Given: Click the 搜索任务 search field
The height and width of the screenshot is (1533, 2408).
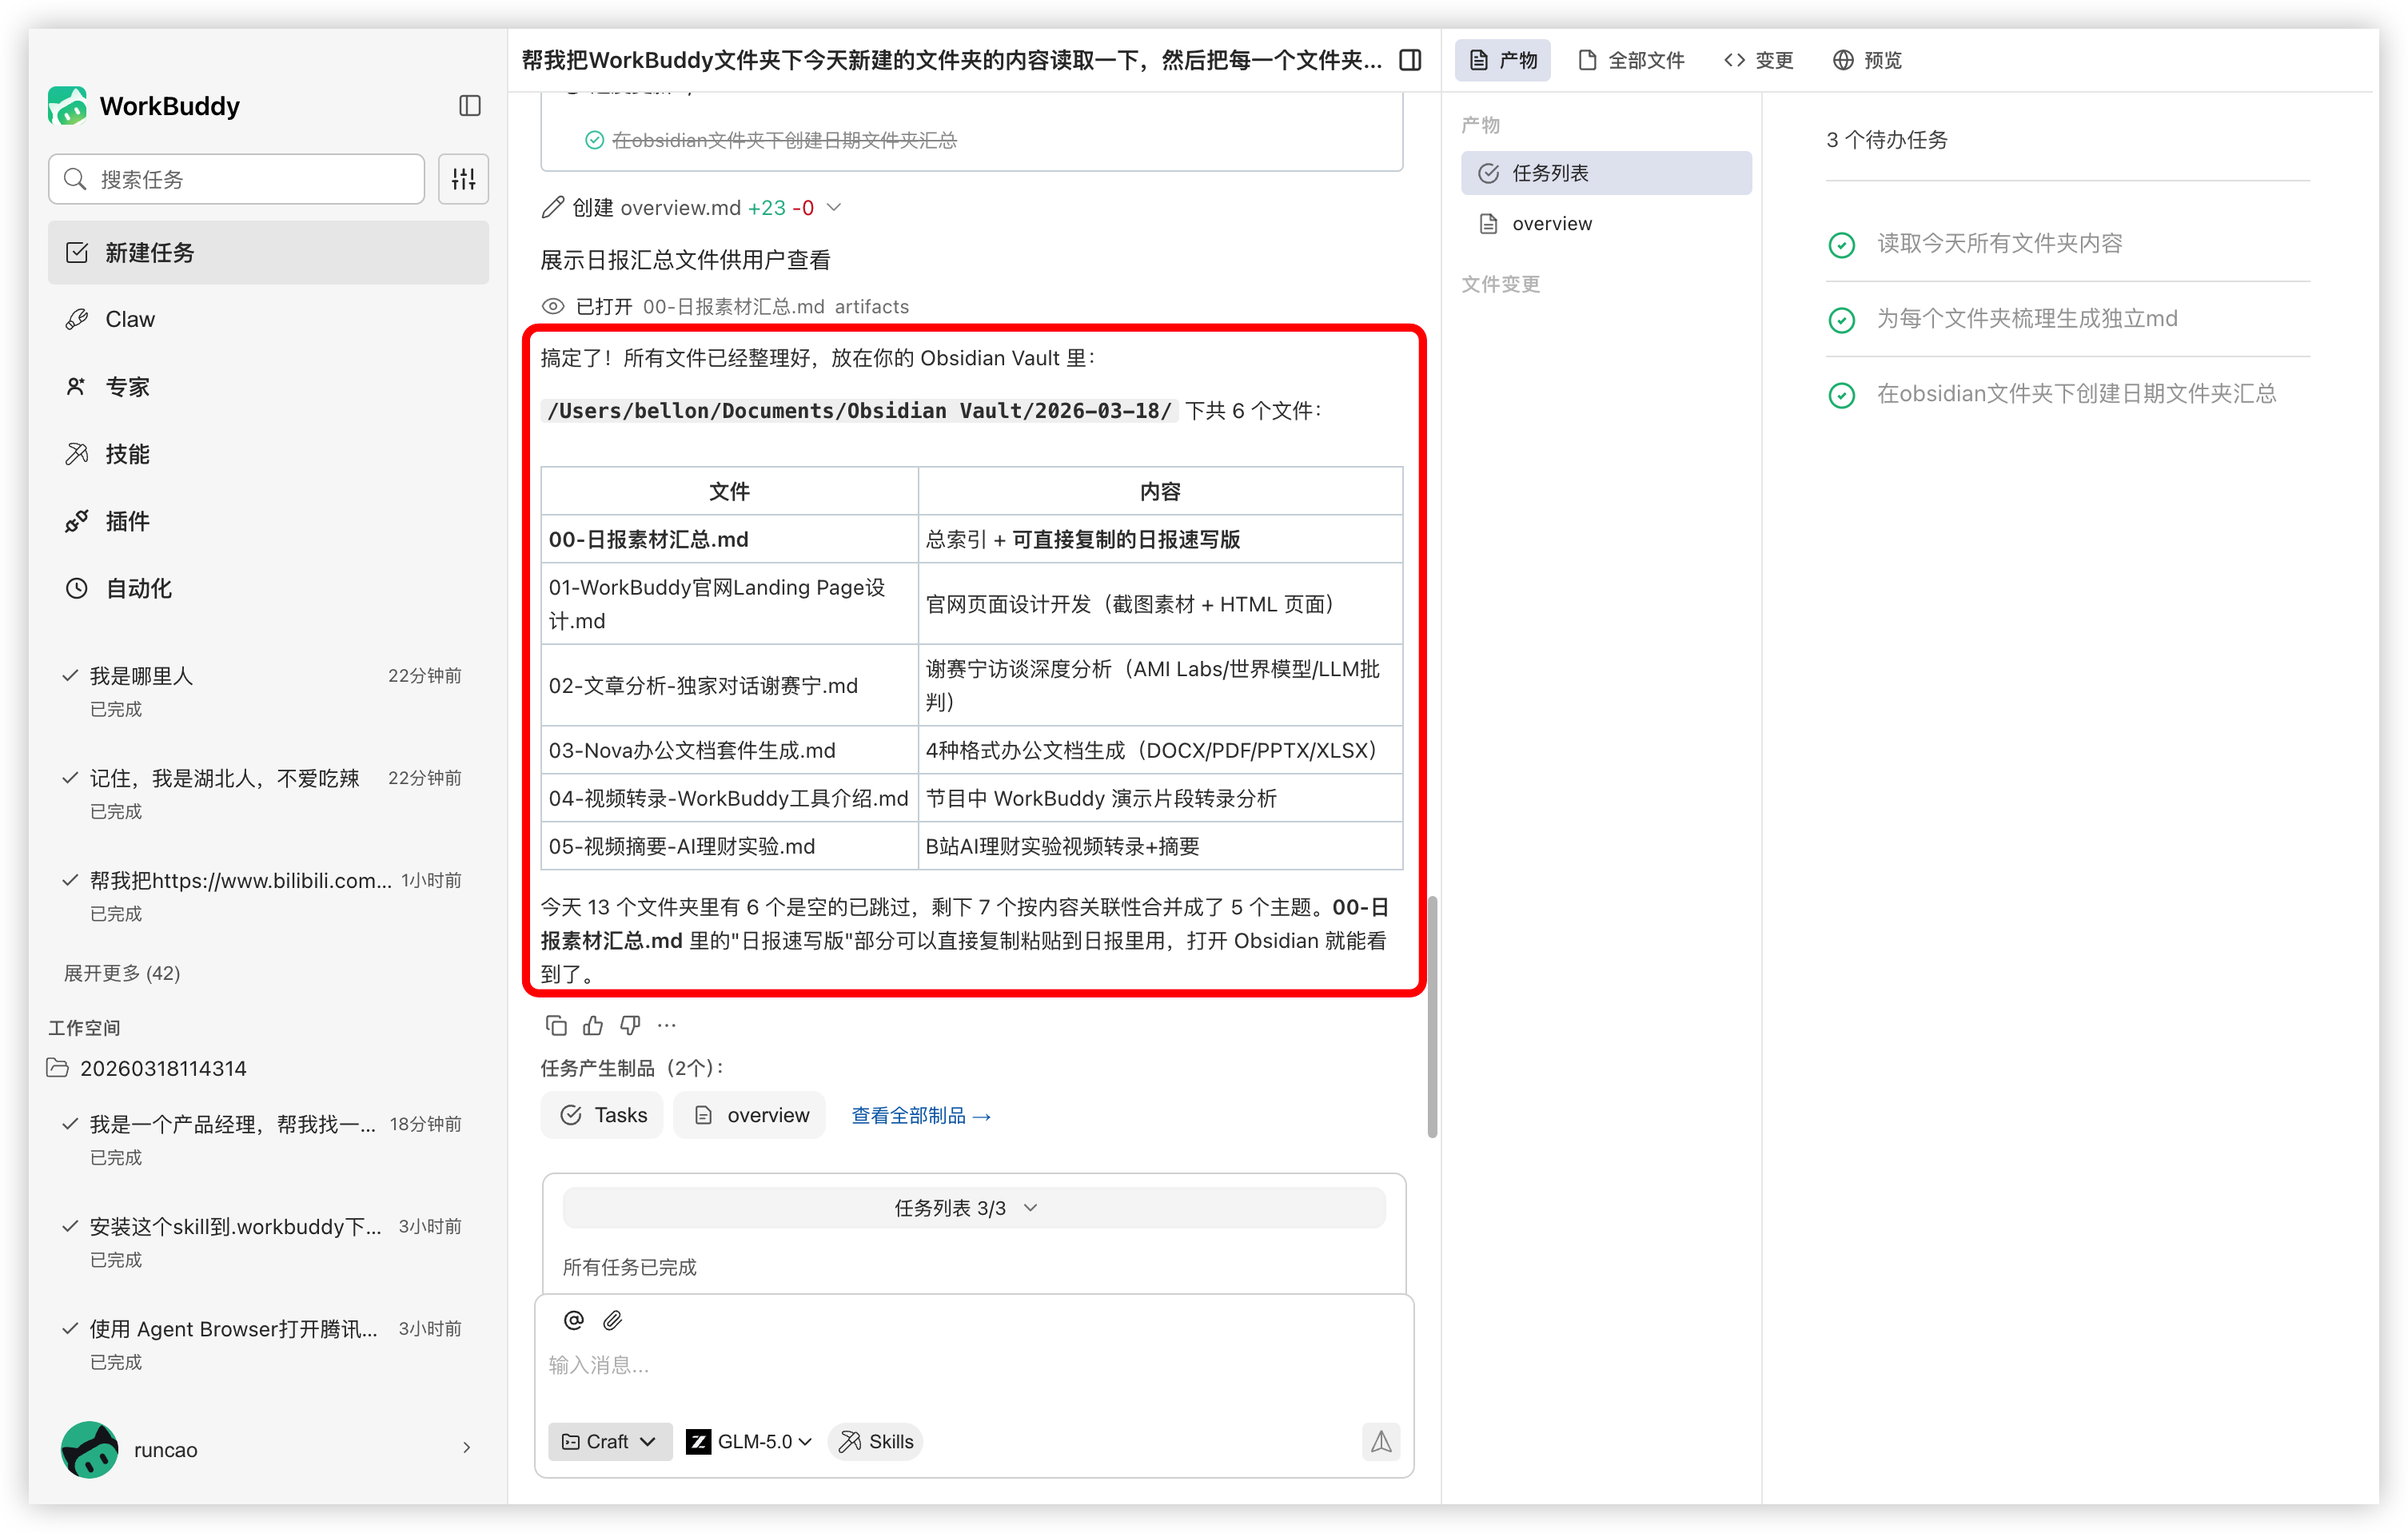Looking at the screenshot, I should pyautogui.click(x=237, y=179).
